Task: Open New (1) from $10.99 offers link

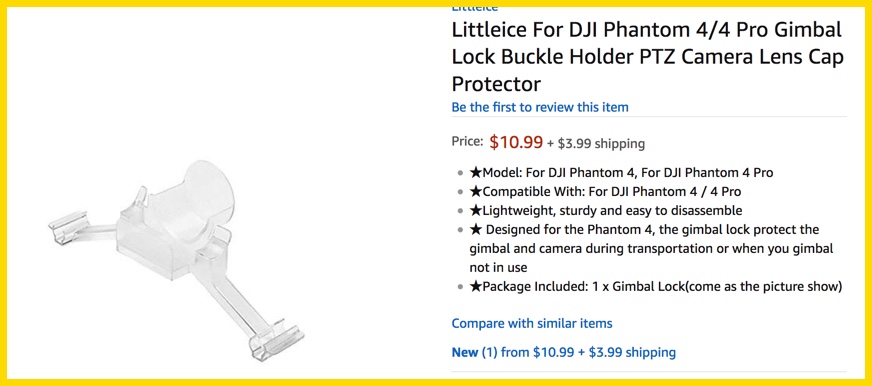Action: (564, 352)
